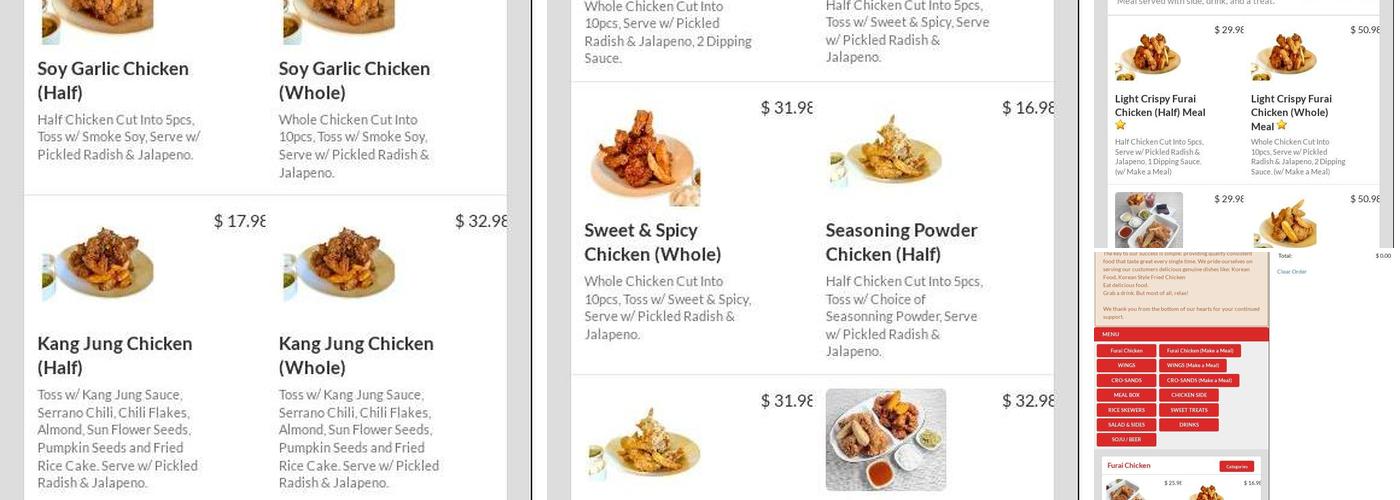Open the Categories dropdown beside Furai Chicken heading

[x=1236, y=466]
